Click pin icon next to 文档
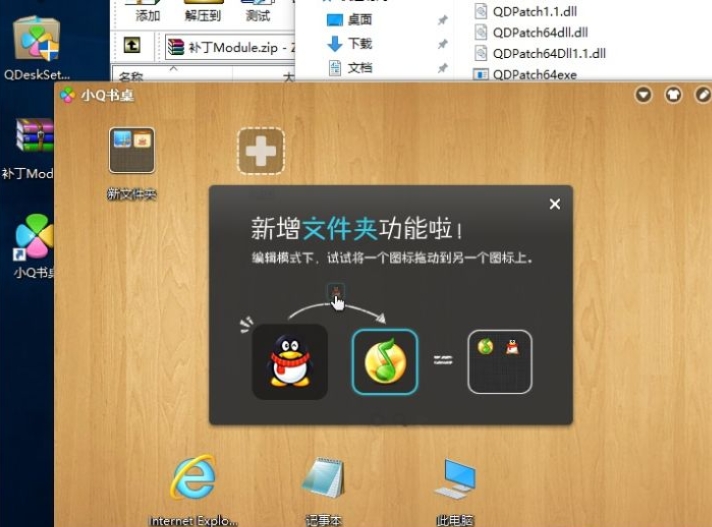This screenshot has width=712, height=527. coord(443,68)
